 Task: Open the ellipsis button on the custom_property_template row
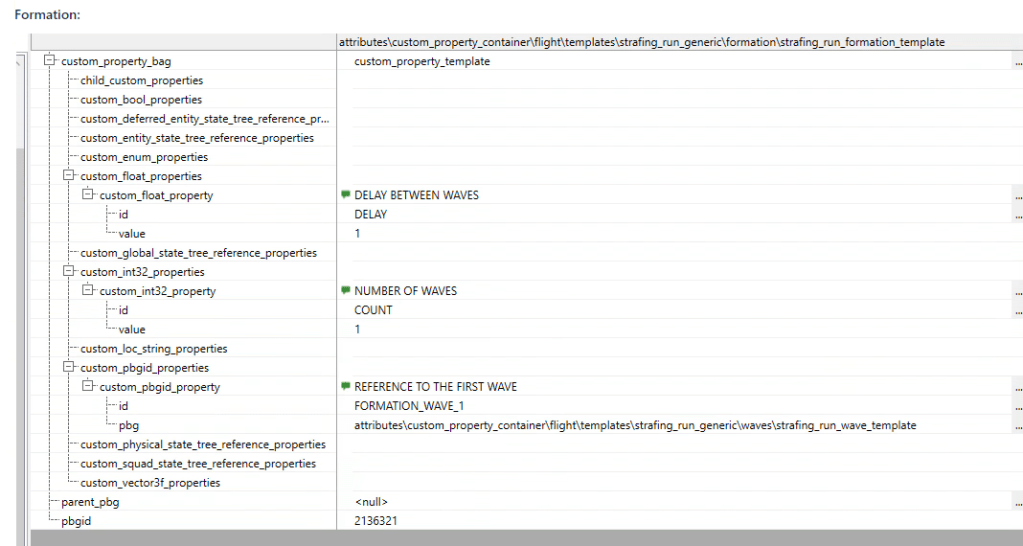1018,62
